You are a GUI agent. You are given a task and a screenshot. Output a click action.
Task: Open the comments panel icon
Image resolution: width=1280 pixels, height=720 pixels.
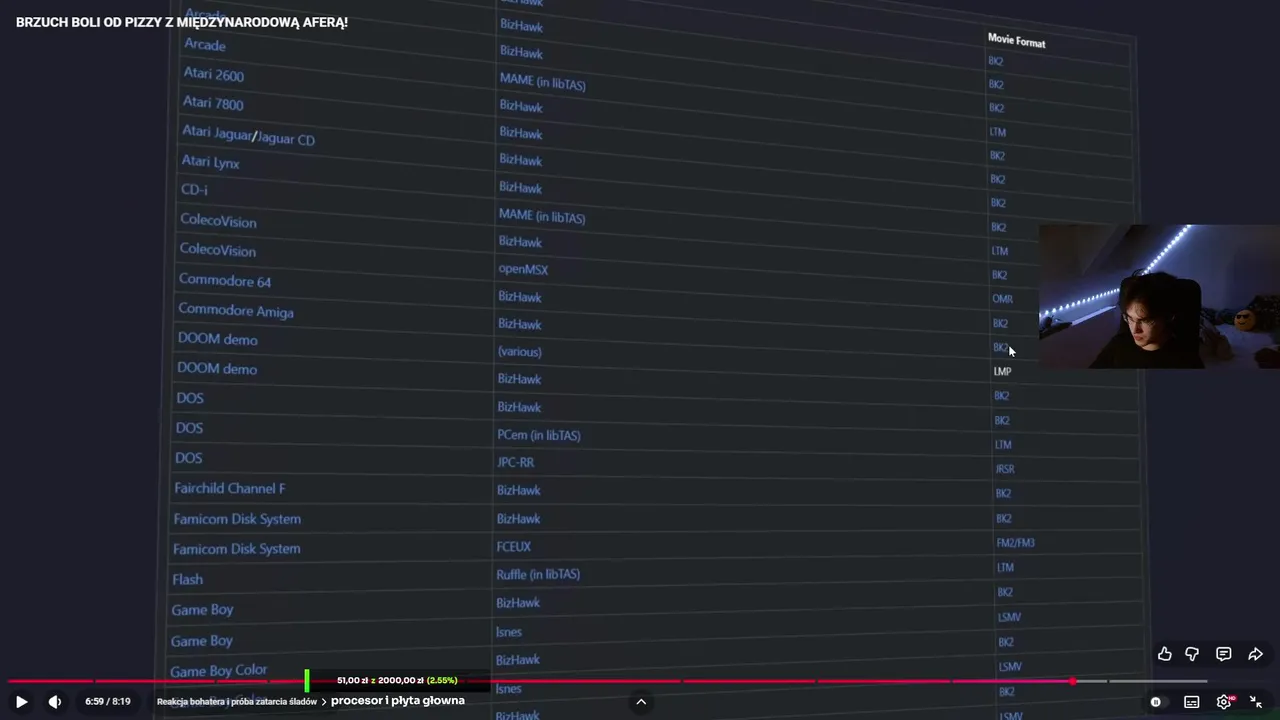click(x=1223, y=654)
